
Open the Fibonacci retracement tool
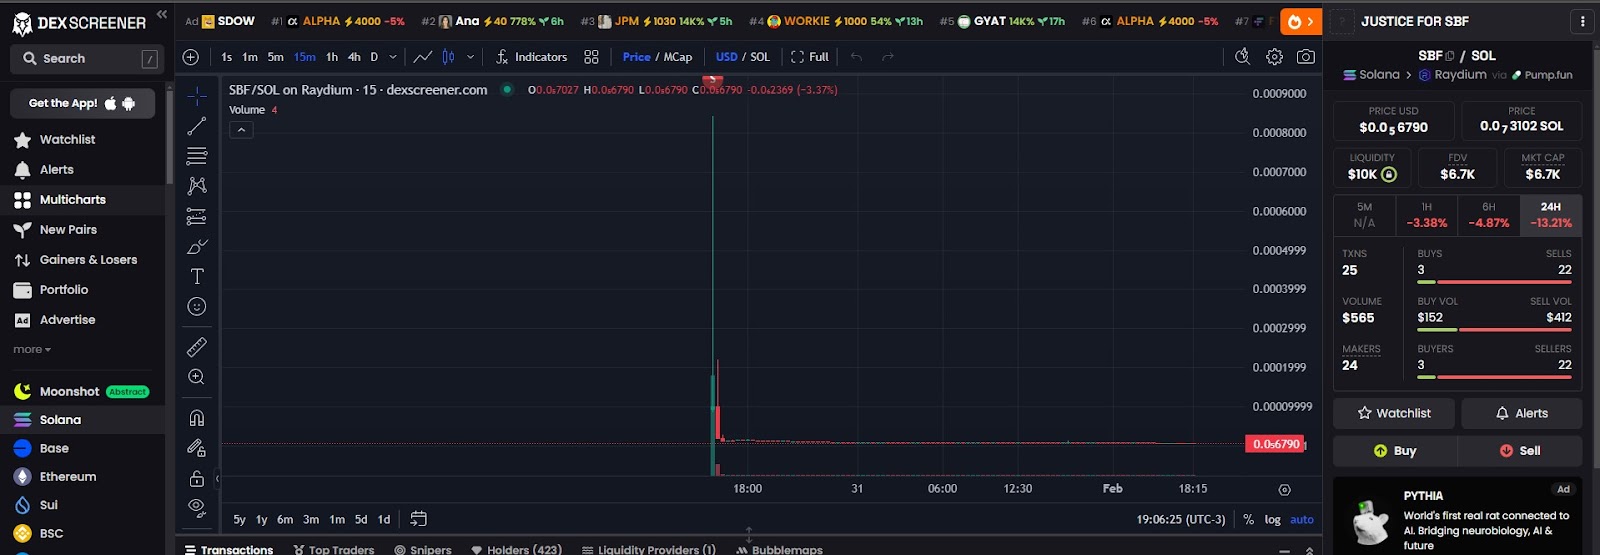197,156
